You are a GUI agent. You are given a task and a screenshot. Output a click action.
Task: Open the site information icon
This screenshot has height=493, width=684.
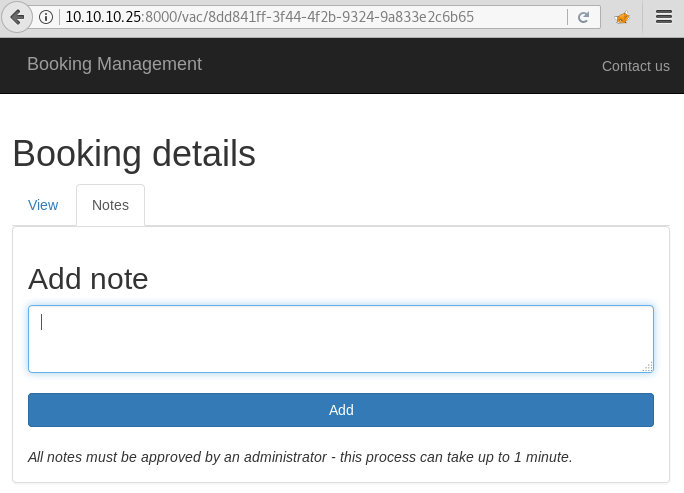pos(47,17)
